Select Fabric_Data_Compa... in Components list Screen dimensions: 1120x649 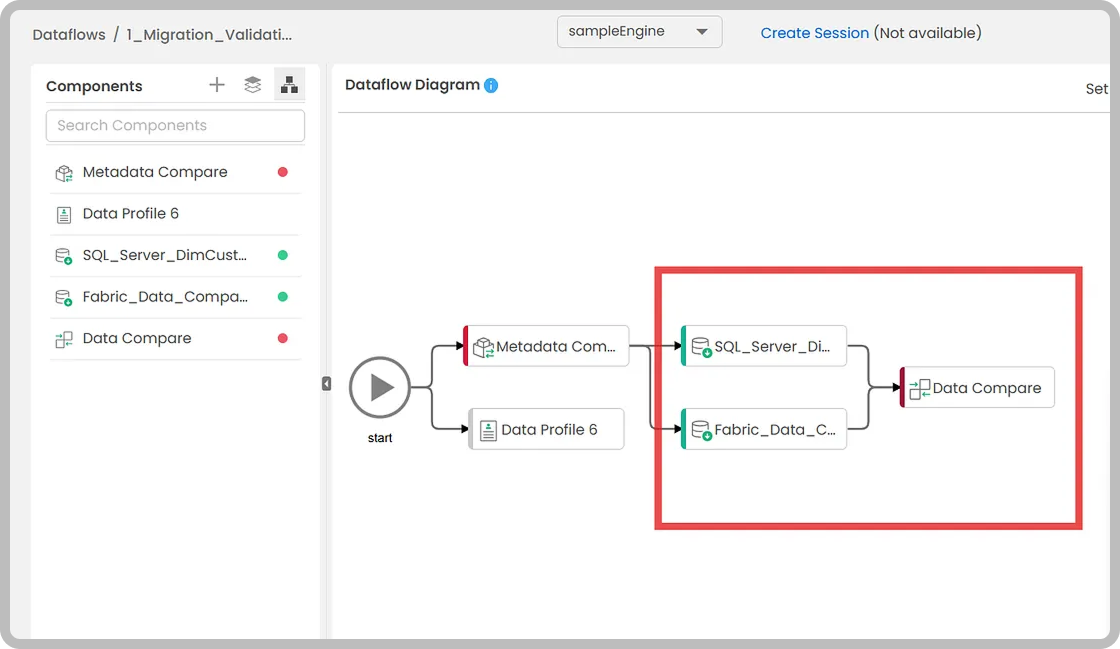click(175, 296)
